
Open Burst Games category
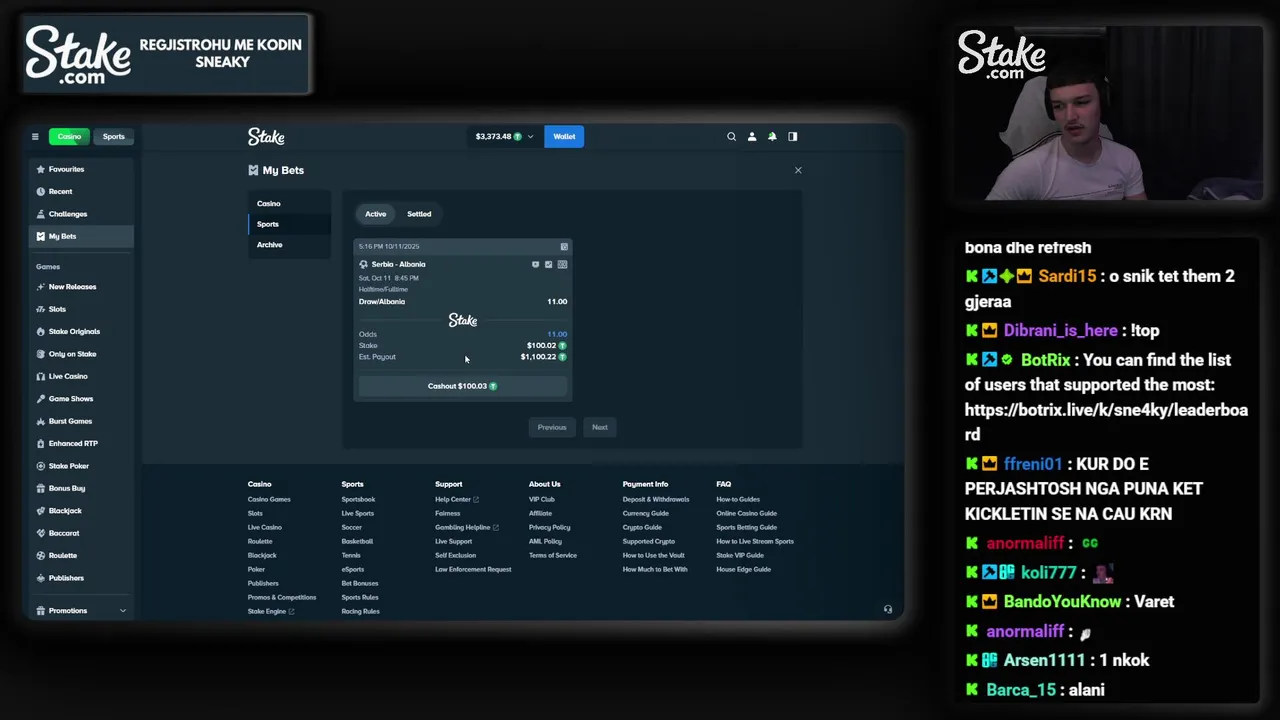[81, 421]
